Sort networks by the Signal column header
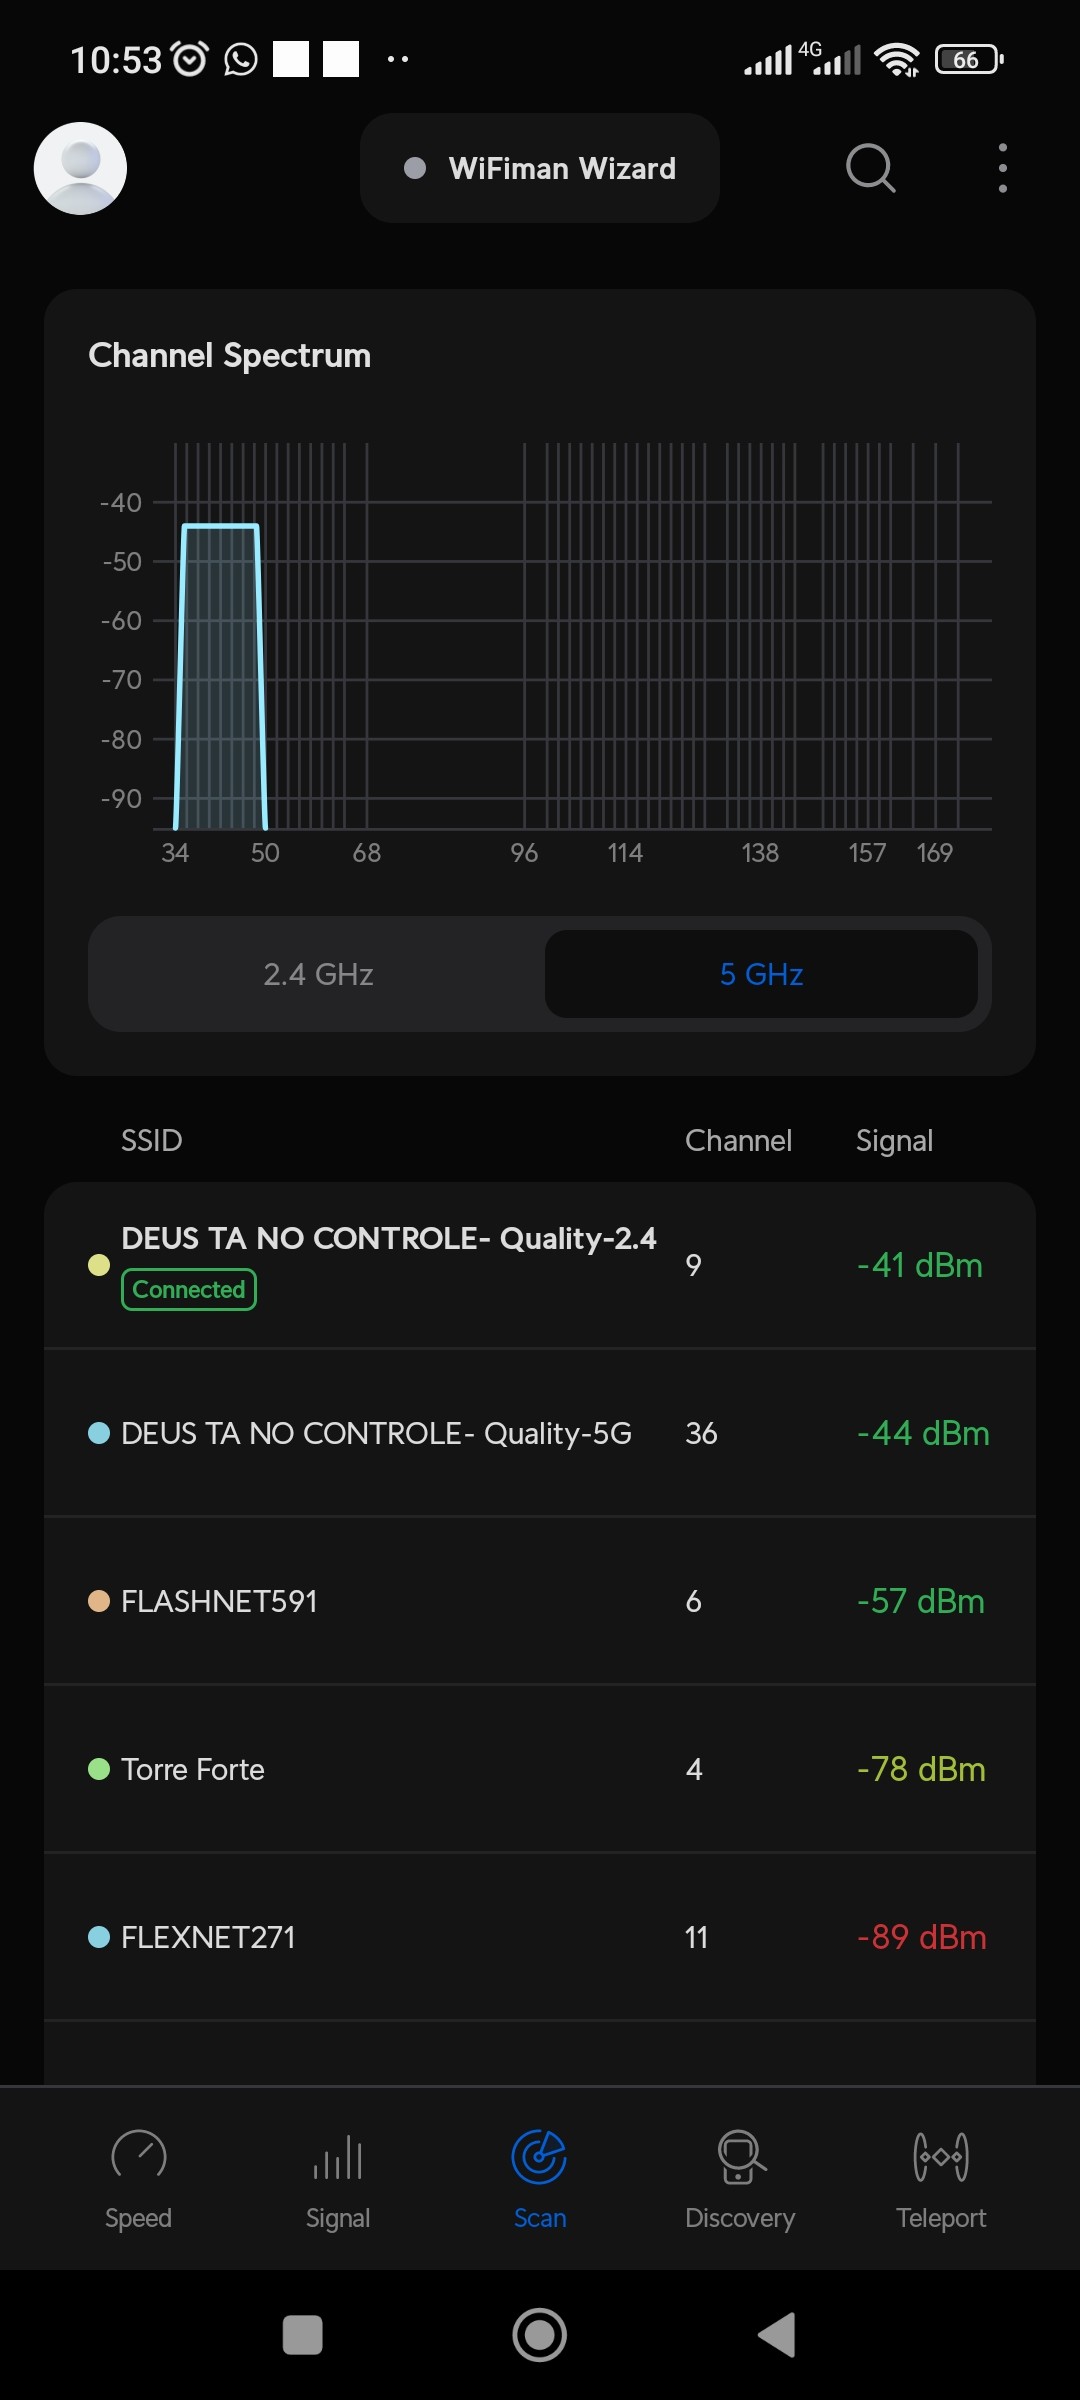This screenshot has width=1080, height=2400. coord(894,1140)
